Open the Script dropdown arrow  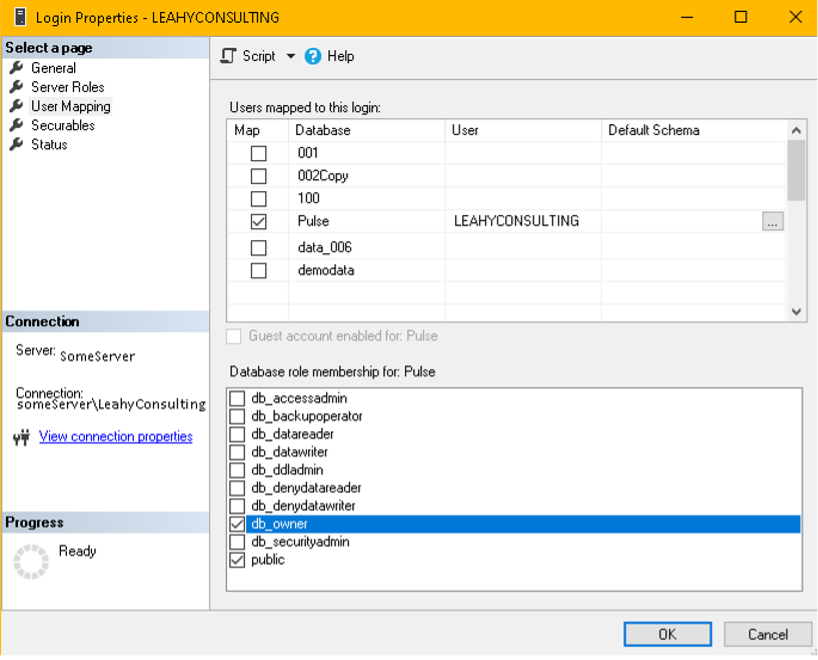pos(291,56)
